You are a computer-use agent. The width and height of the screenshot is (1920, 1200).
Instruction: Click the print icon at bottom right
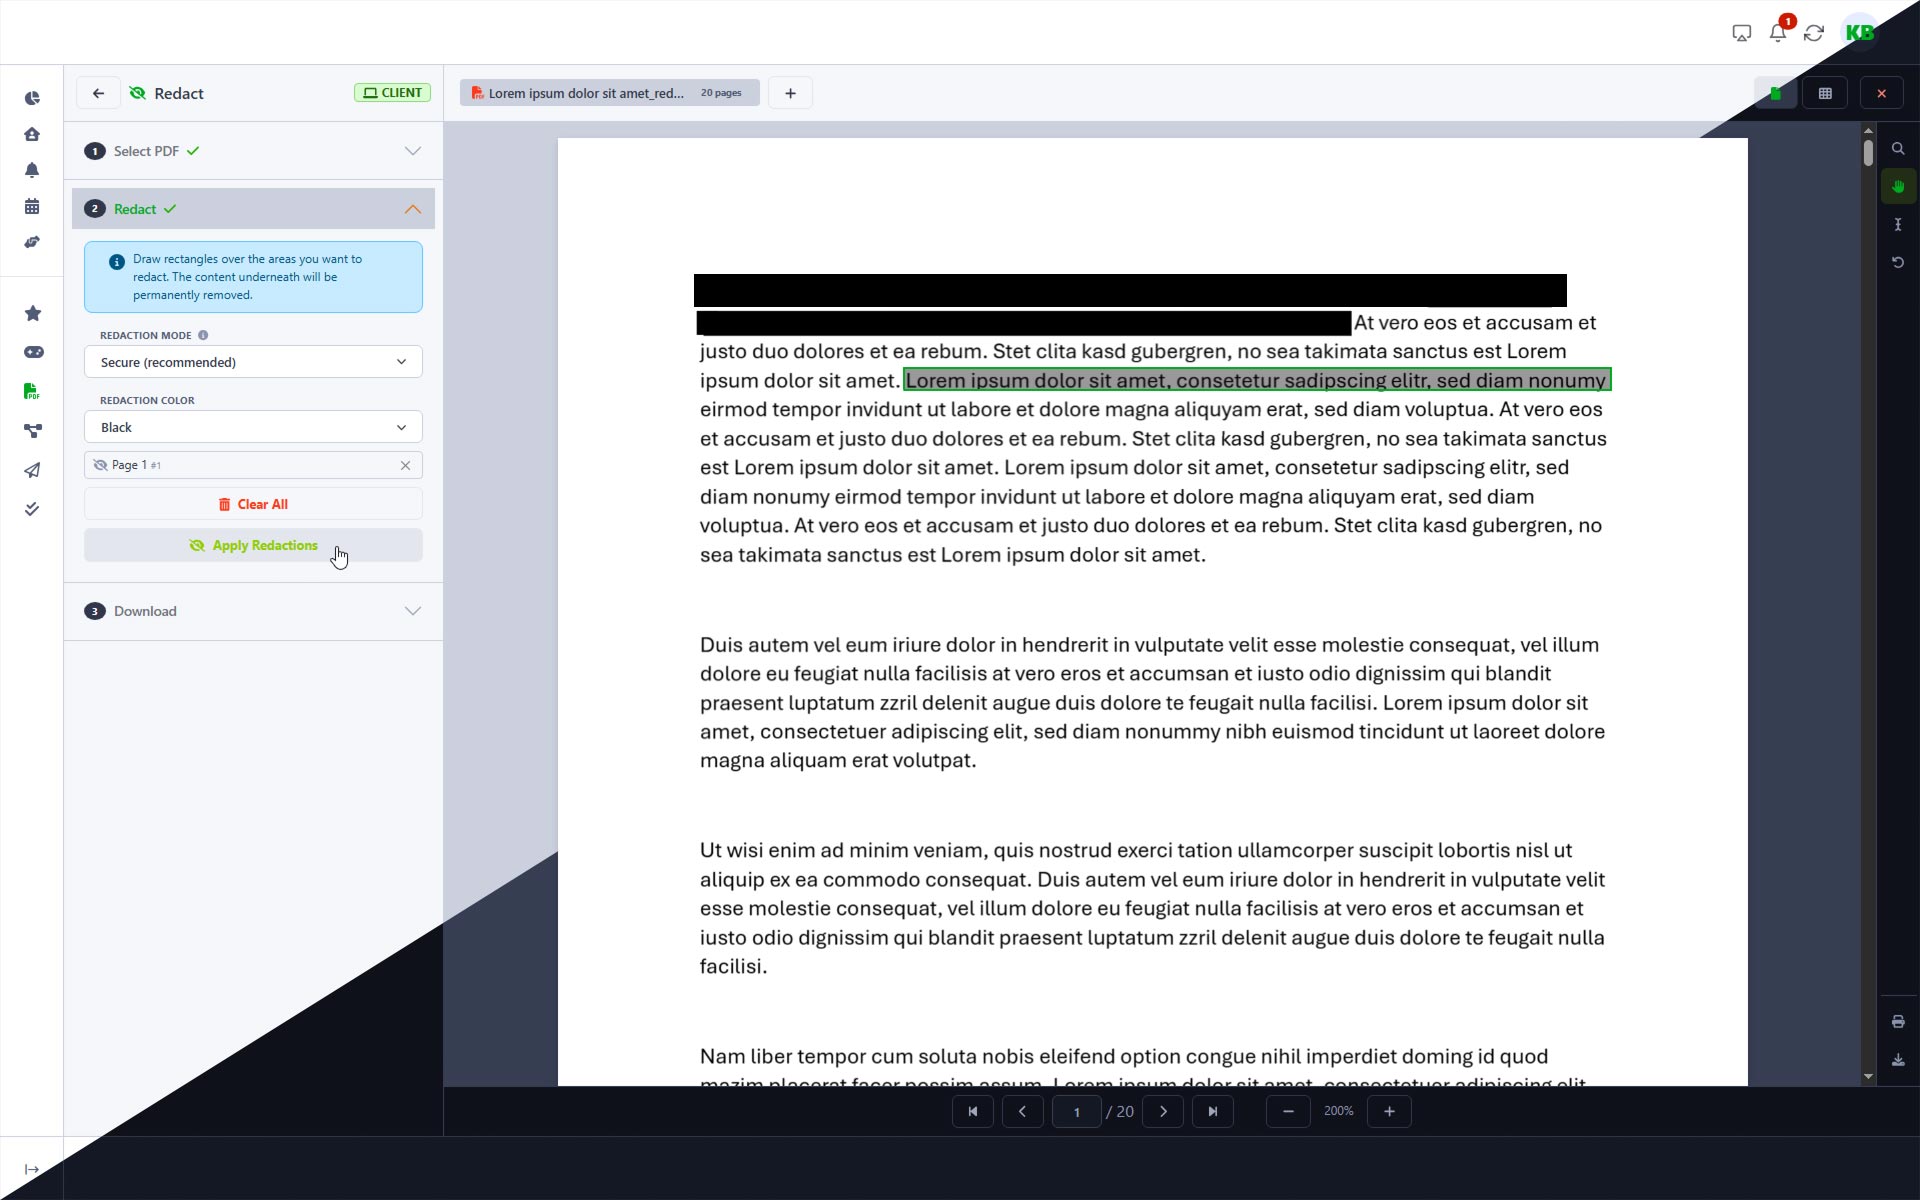click(1898, 1021)
